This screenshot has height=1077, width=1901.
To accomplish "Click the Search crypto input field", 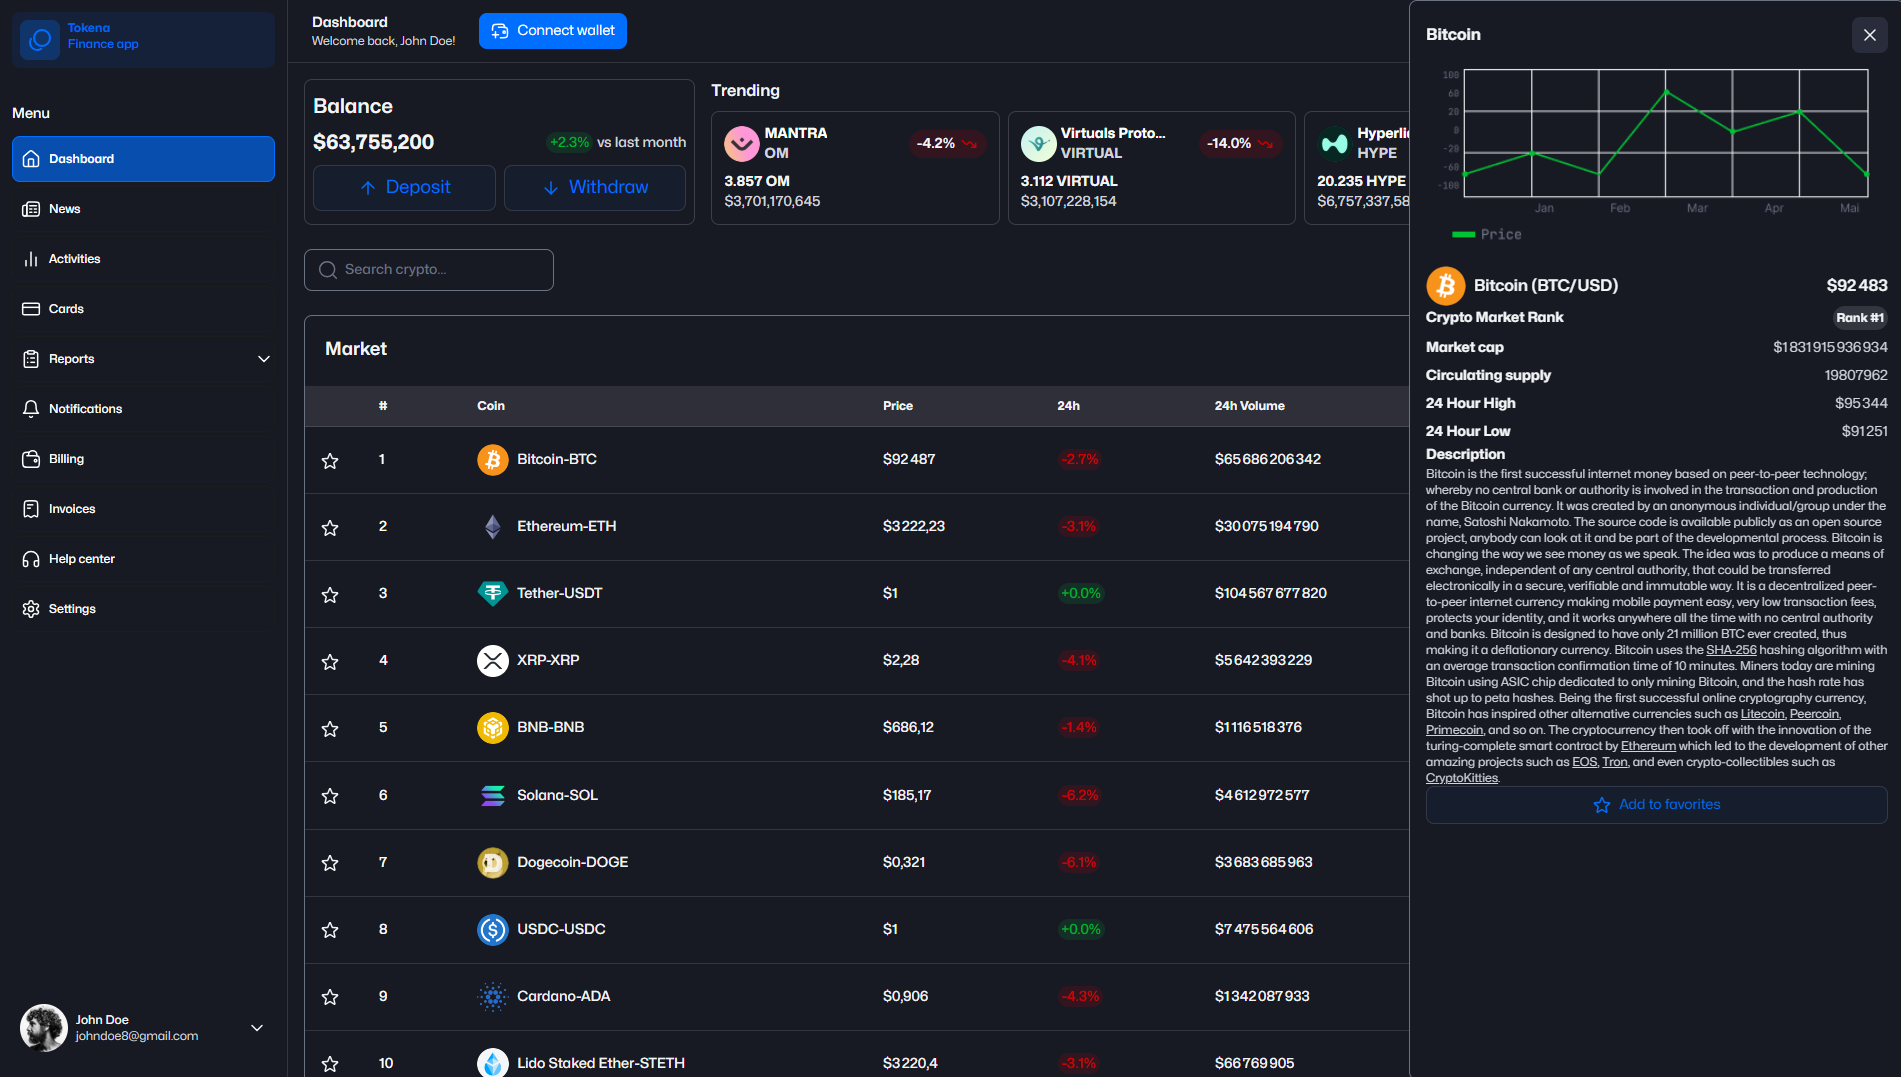I will 429,270.
